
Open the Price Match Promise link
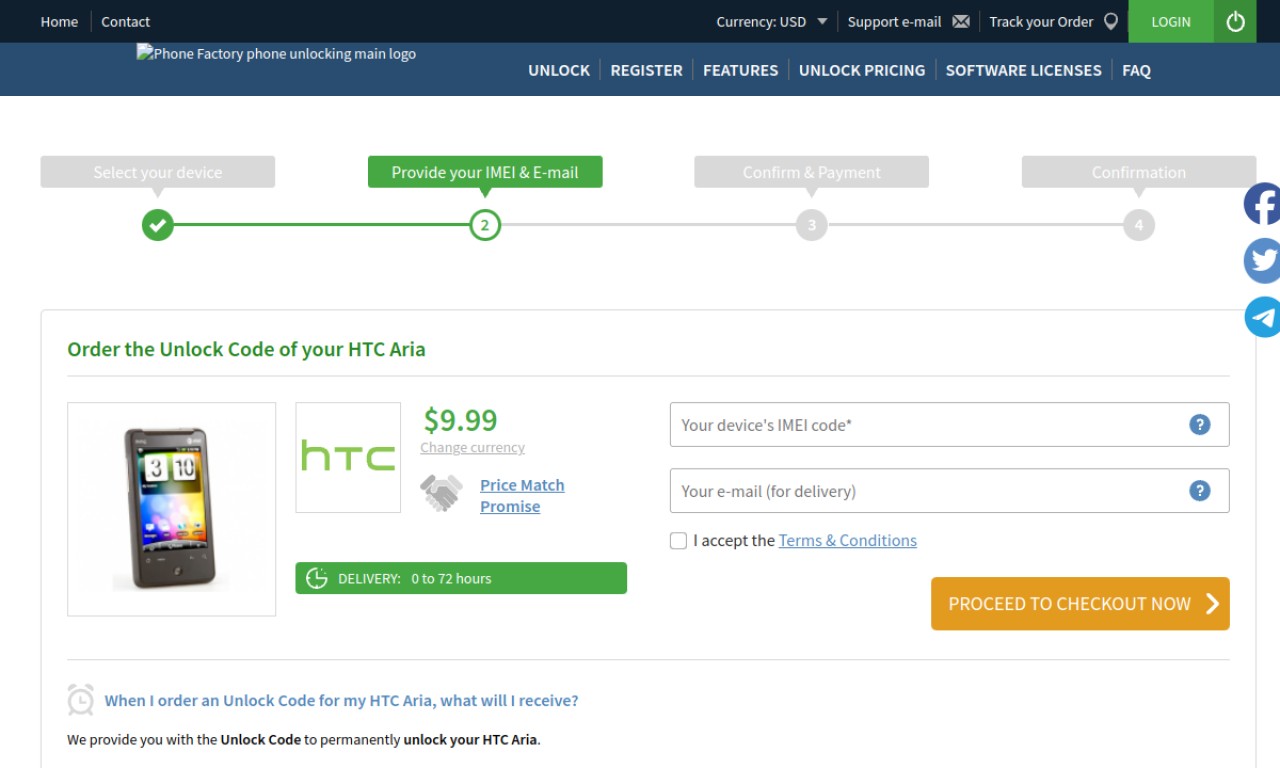click(x=522, y=496)
